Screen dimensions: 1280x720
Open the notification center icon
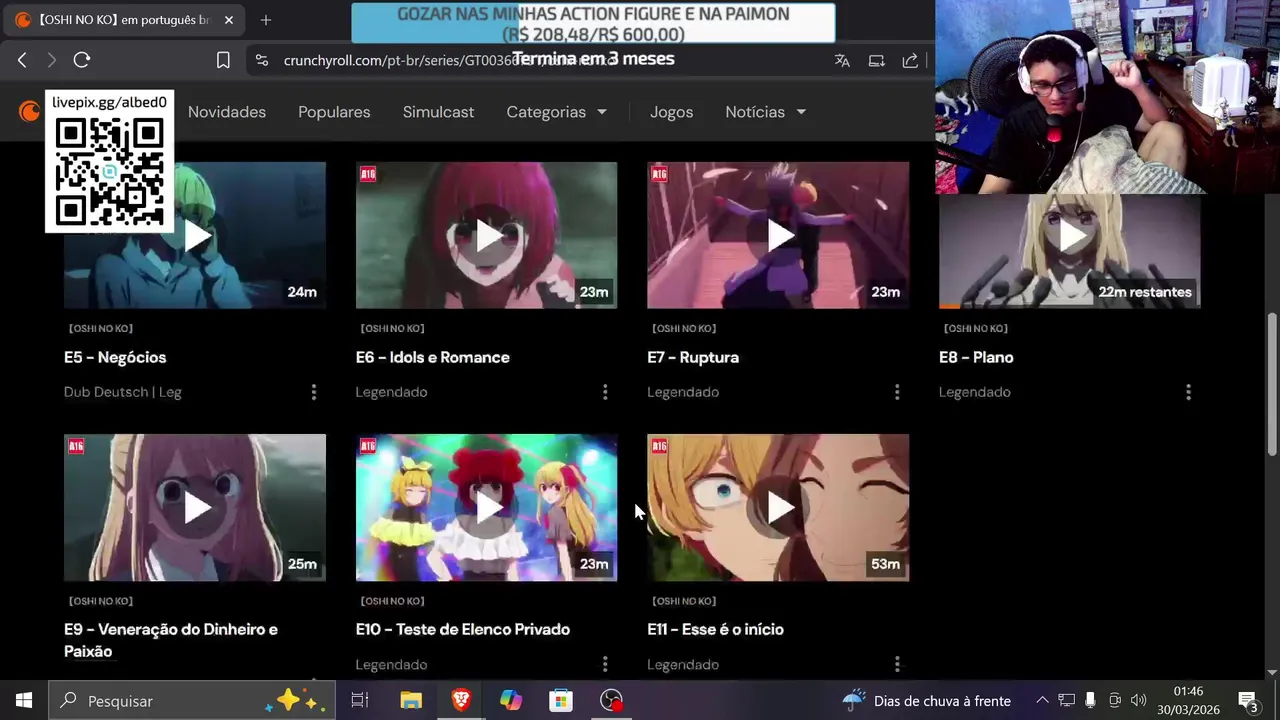tap(1247, 700)
